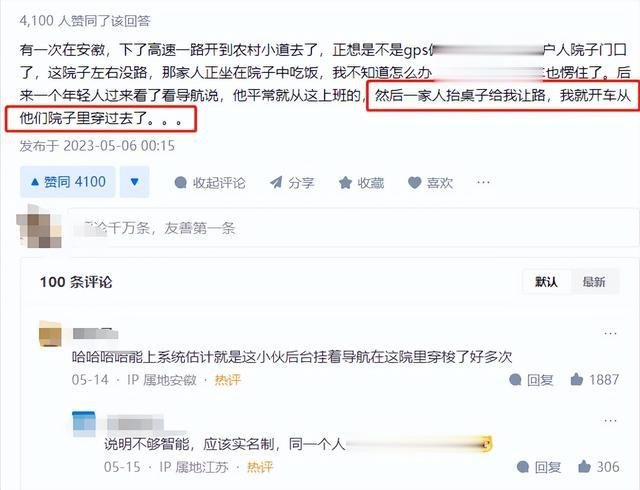
Task: Reply to the first comment from 安徽
Action: pos(531,380)
